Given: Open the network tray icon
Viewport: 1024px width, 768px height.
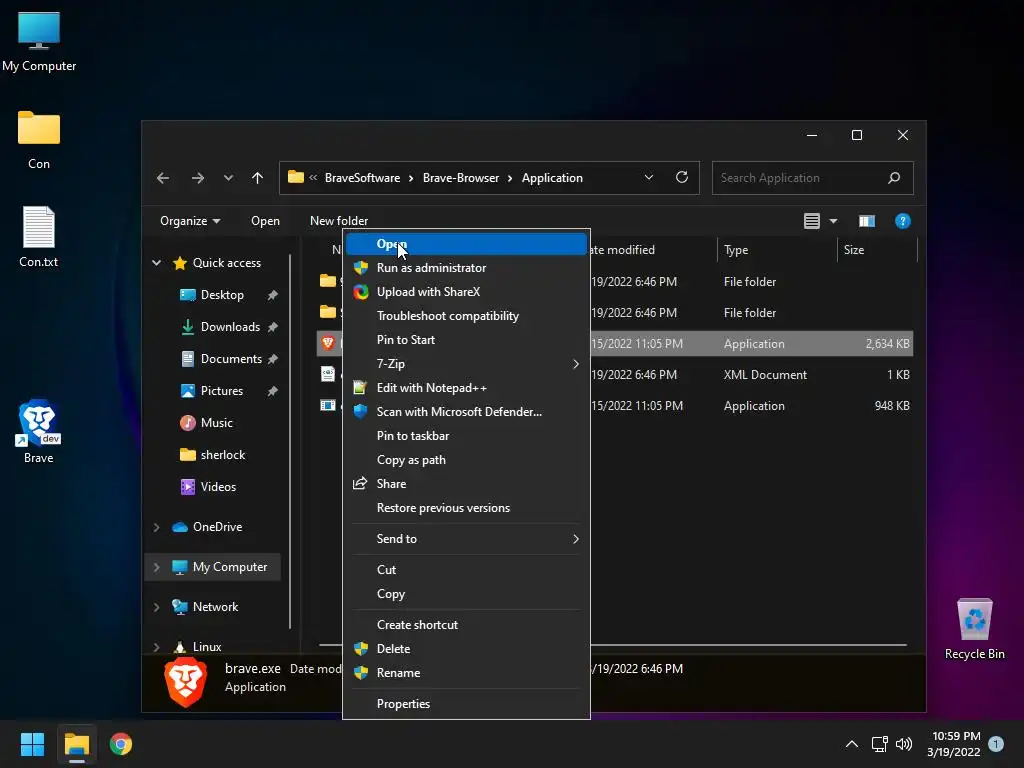Looking at the screenshot, I should [880, 744].
